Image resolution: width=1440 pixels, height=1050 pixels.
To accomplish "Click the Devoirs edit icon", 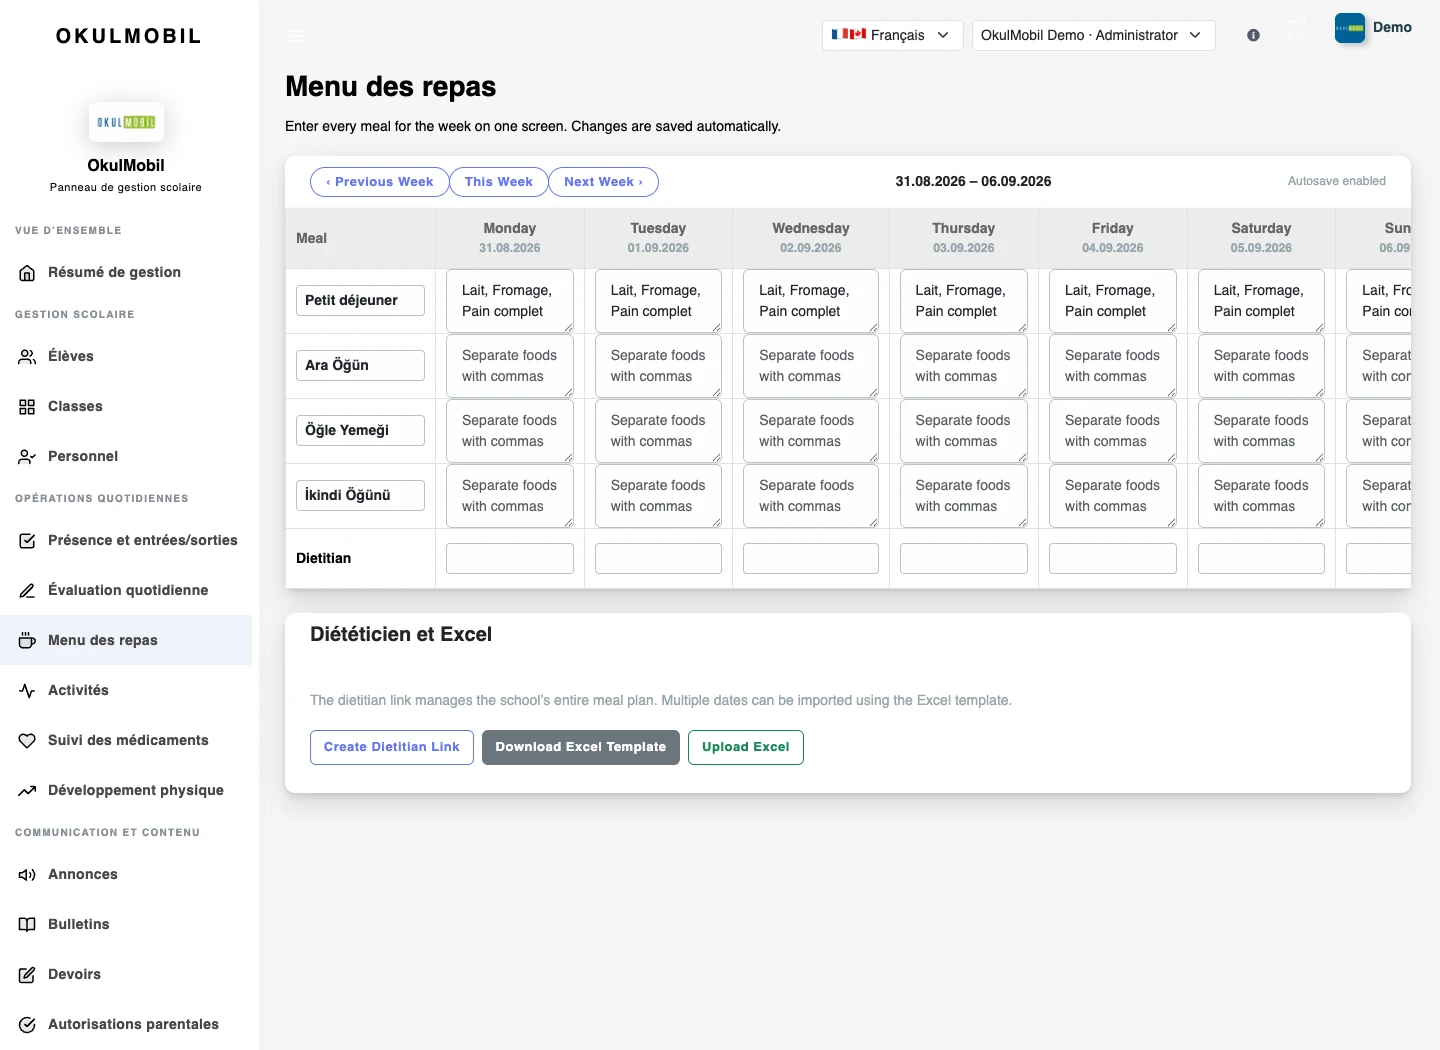I will 27,975.
